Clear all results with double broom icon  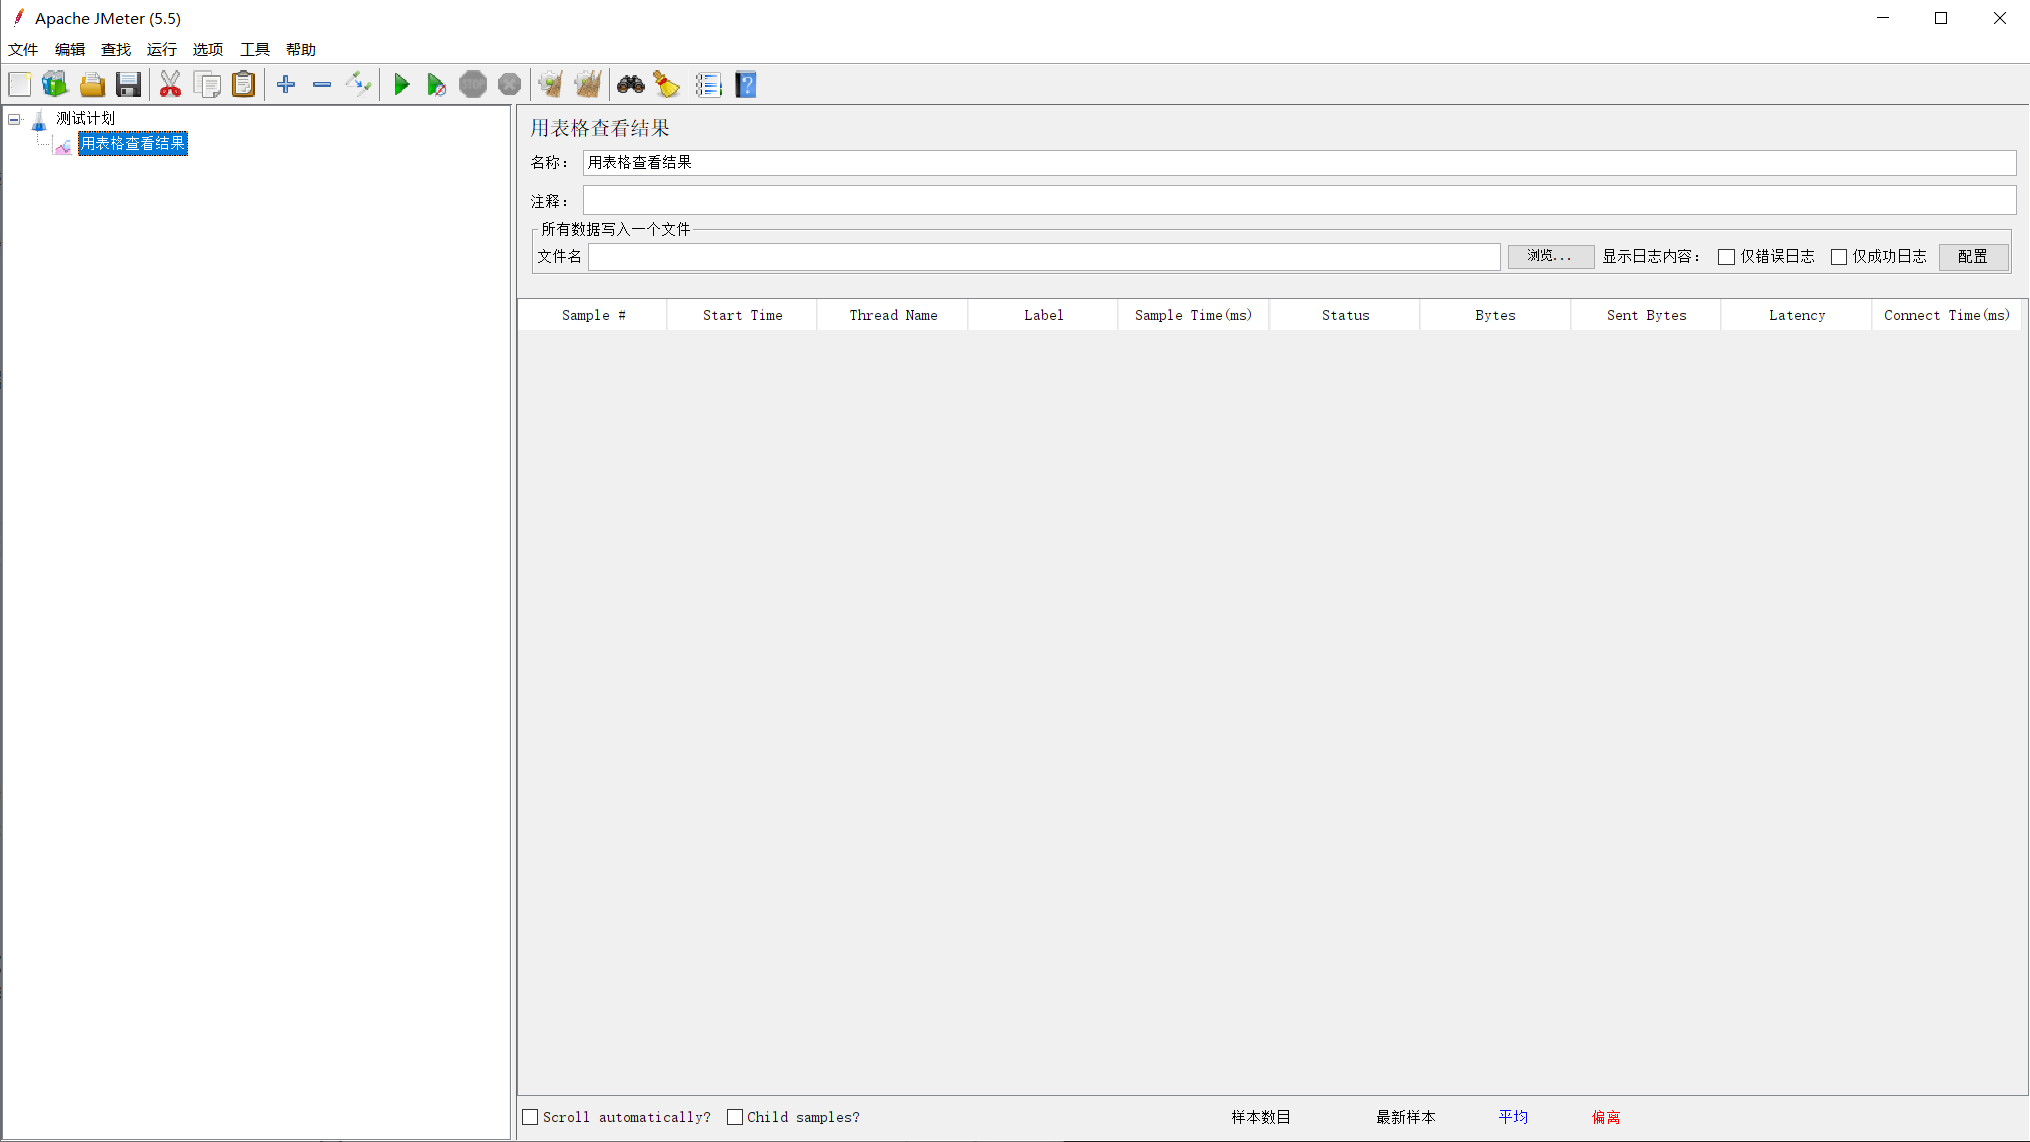(588, 85)
